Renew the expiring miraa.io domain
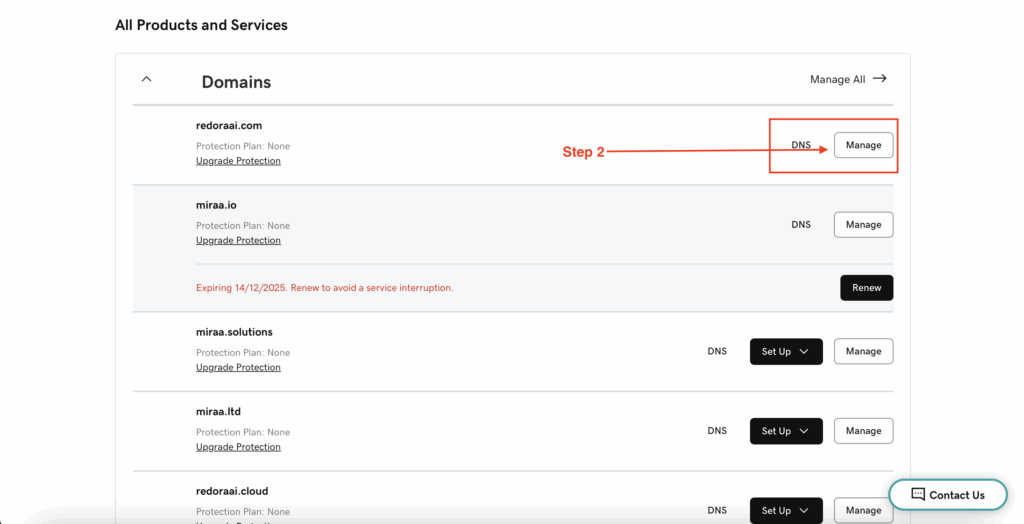 [866, 288]
